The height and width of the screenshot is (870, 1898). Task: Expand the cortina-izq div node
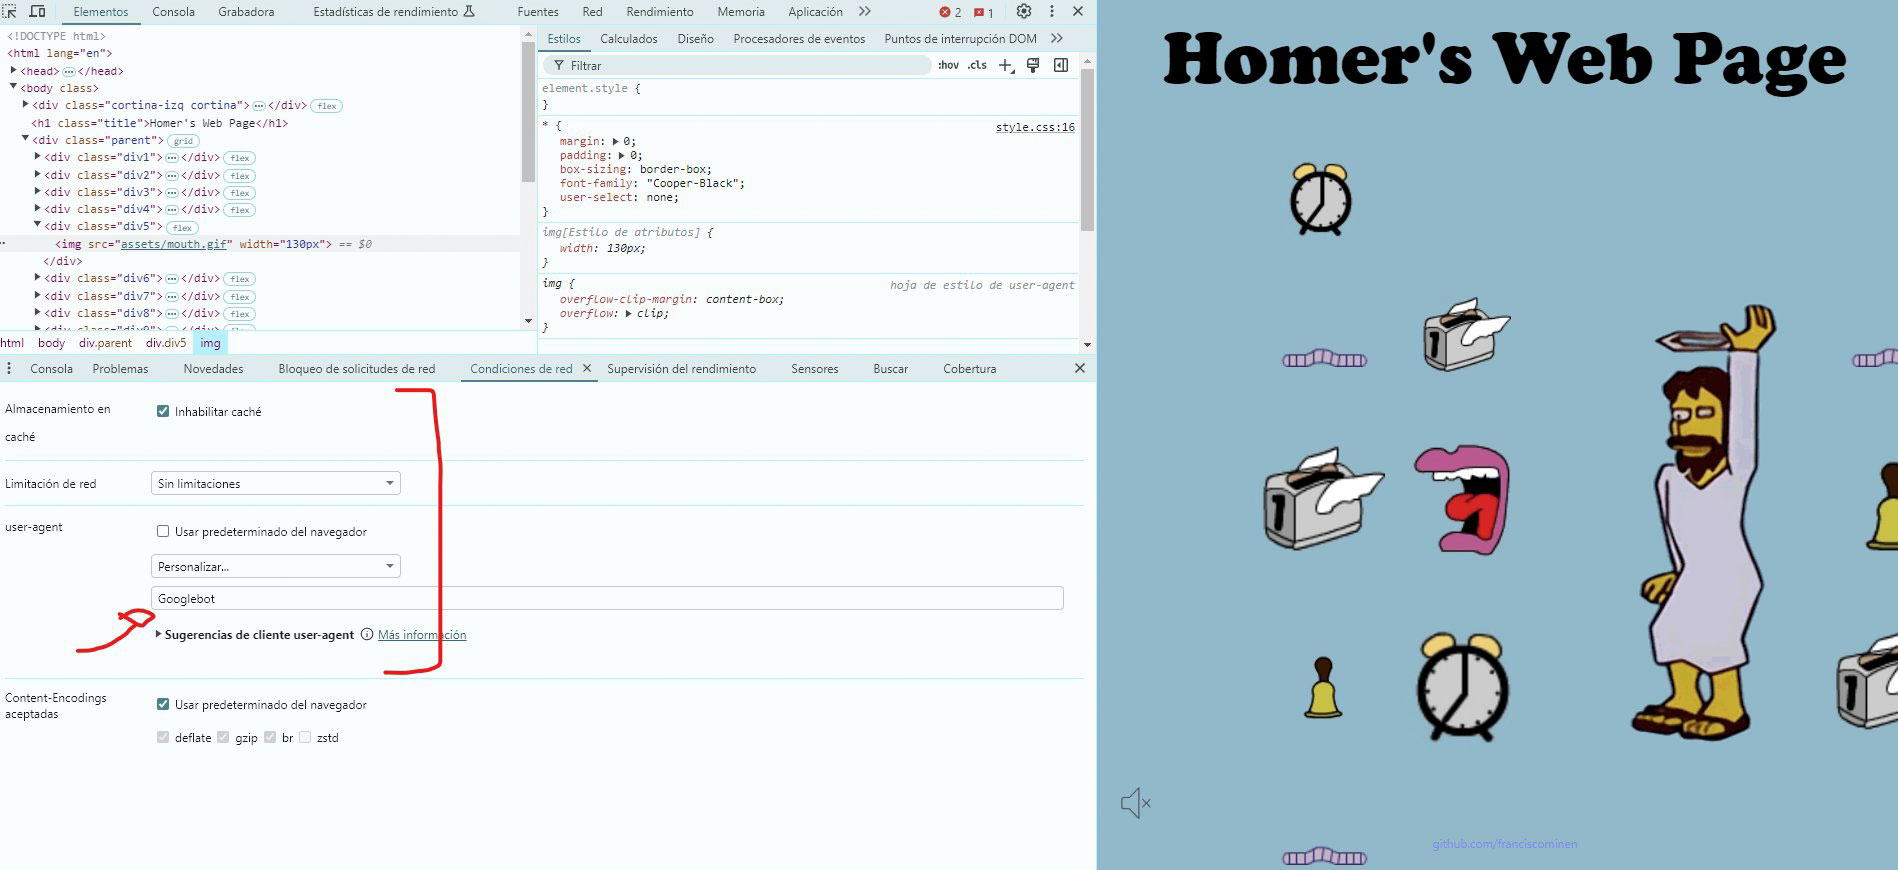pos(26,104)
